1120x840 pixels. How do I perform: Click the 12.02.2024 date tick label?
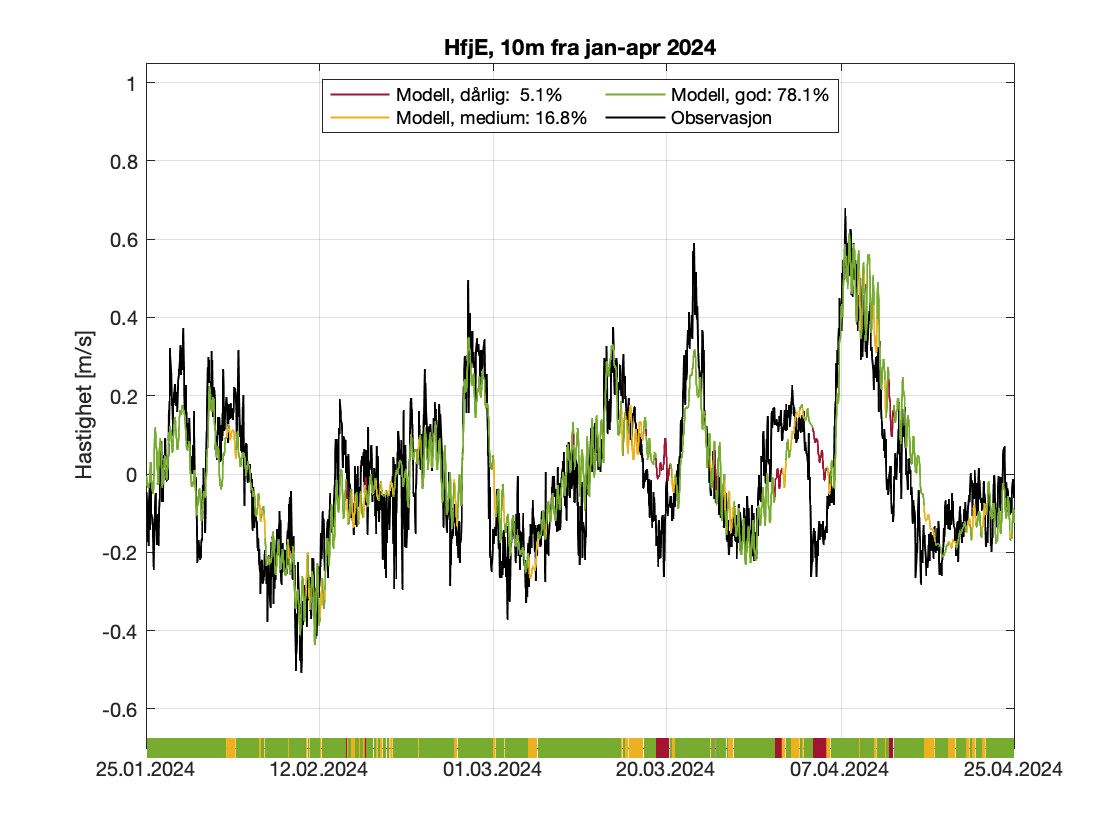click(320, 770)
